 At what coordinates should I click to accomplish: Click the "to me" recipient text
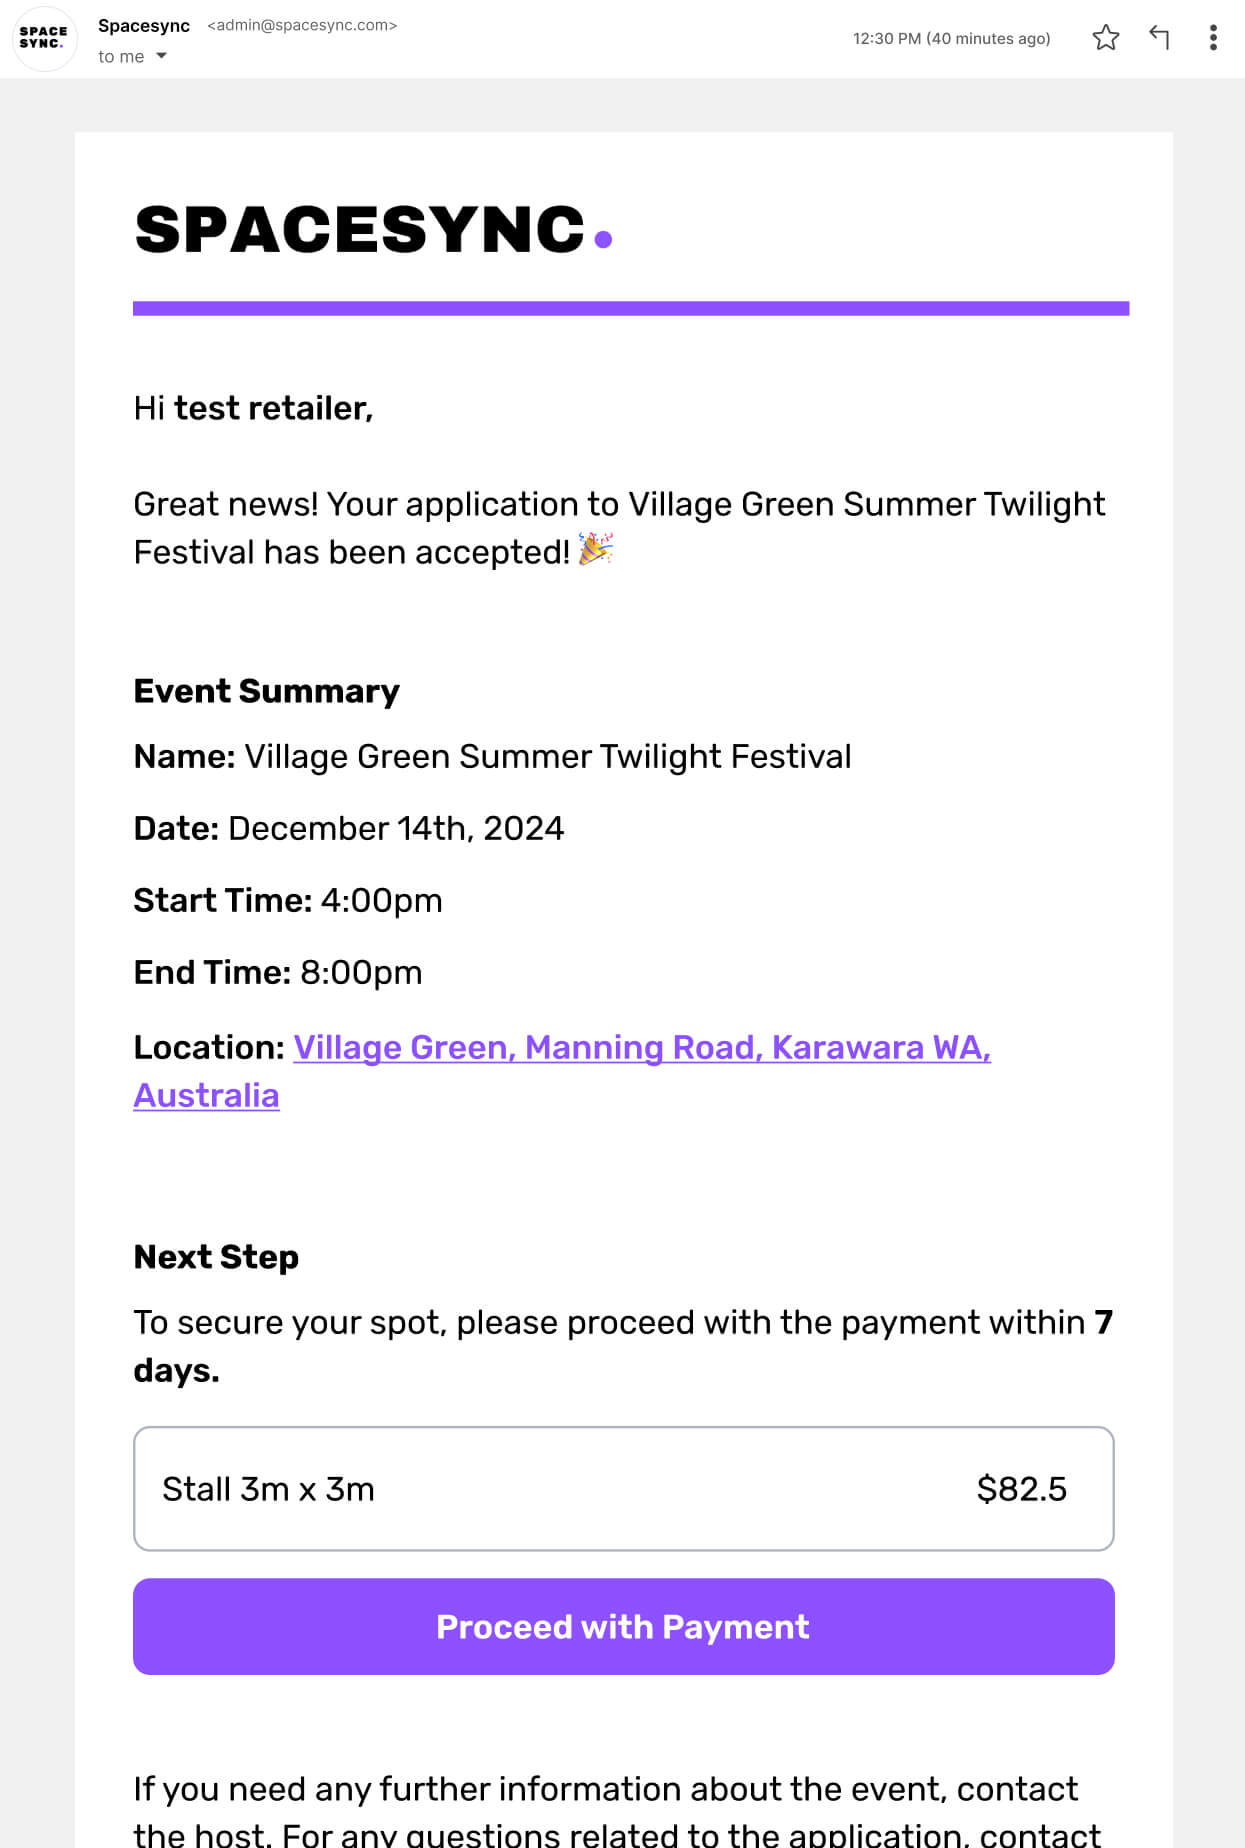tap(121, 57)
